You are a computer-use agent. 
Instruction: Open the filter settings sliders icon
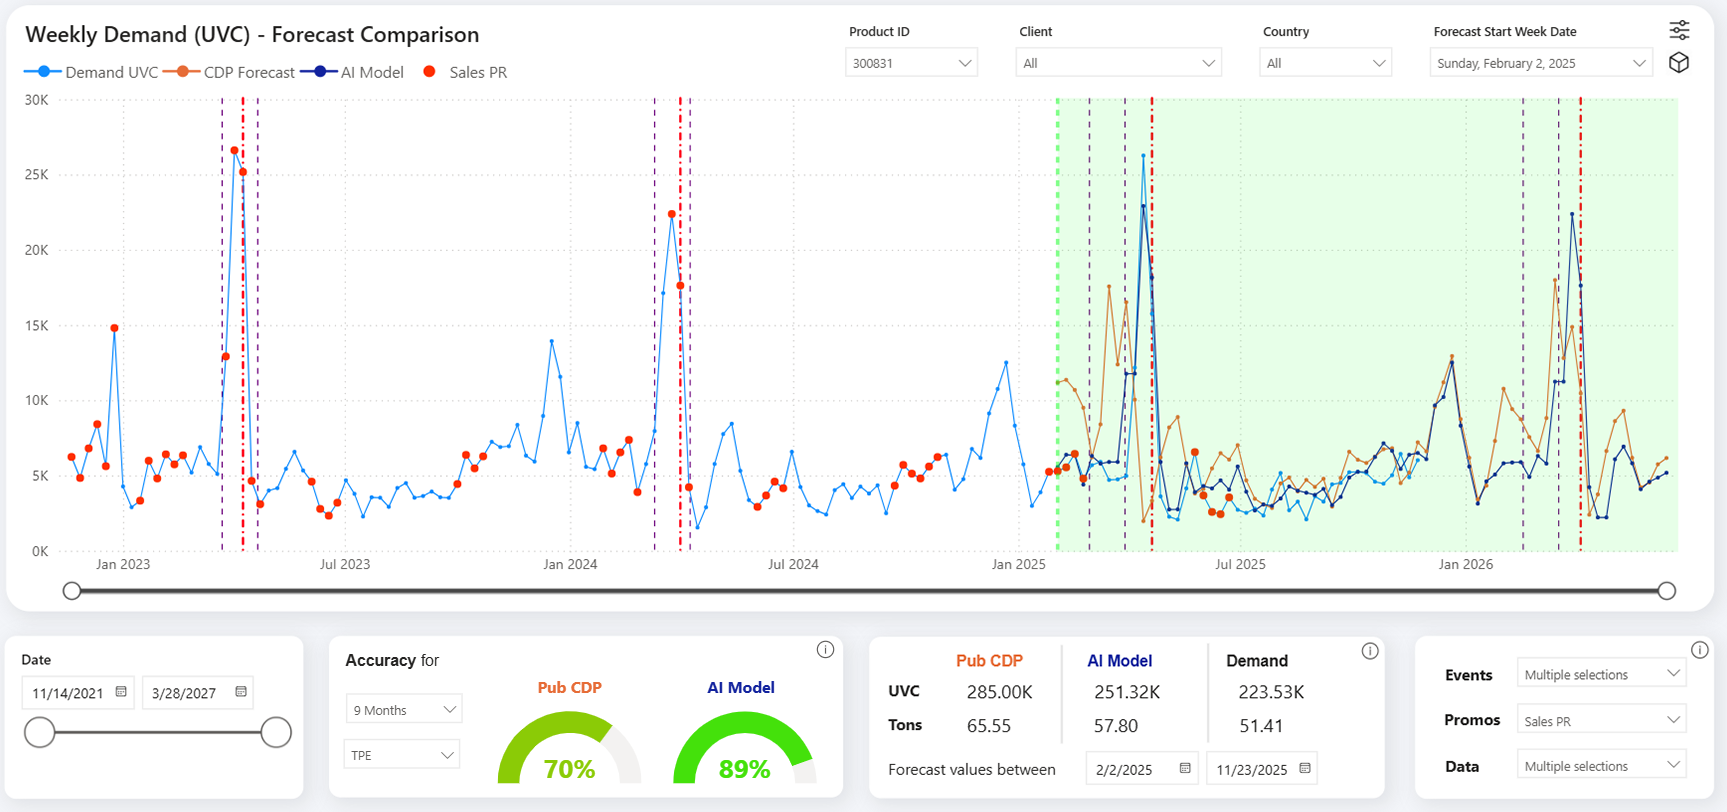coord(1679,30)
